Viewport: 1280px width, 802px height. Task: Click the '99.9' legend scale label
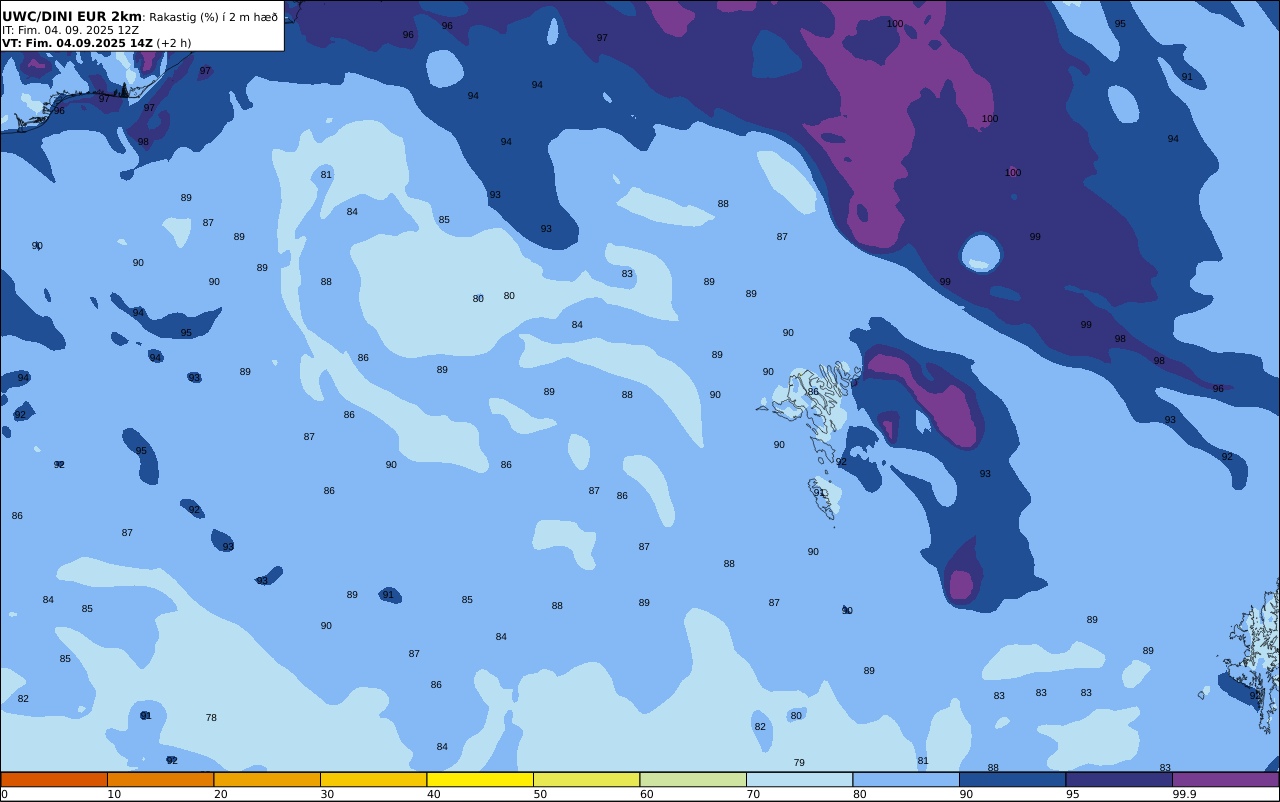1184,794
